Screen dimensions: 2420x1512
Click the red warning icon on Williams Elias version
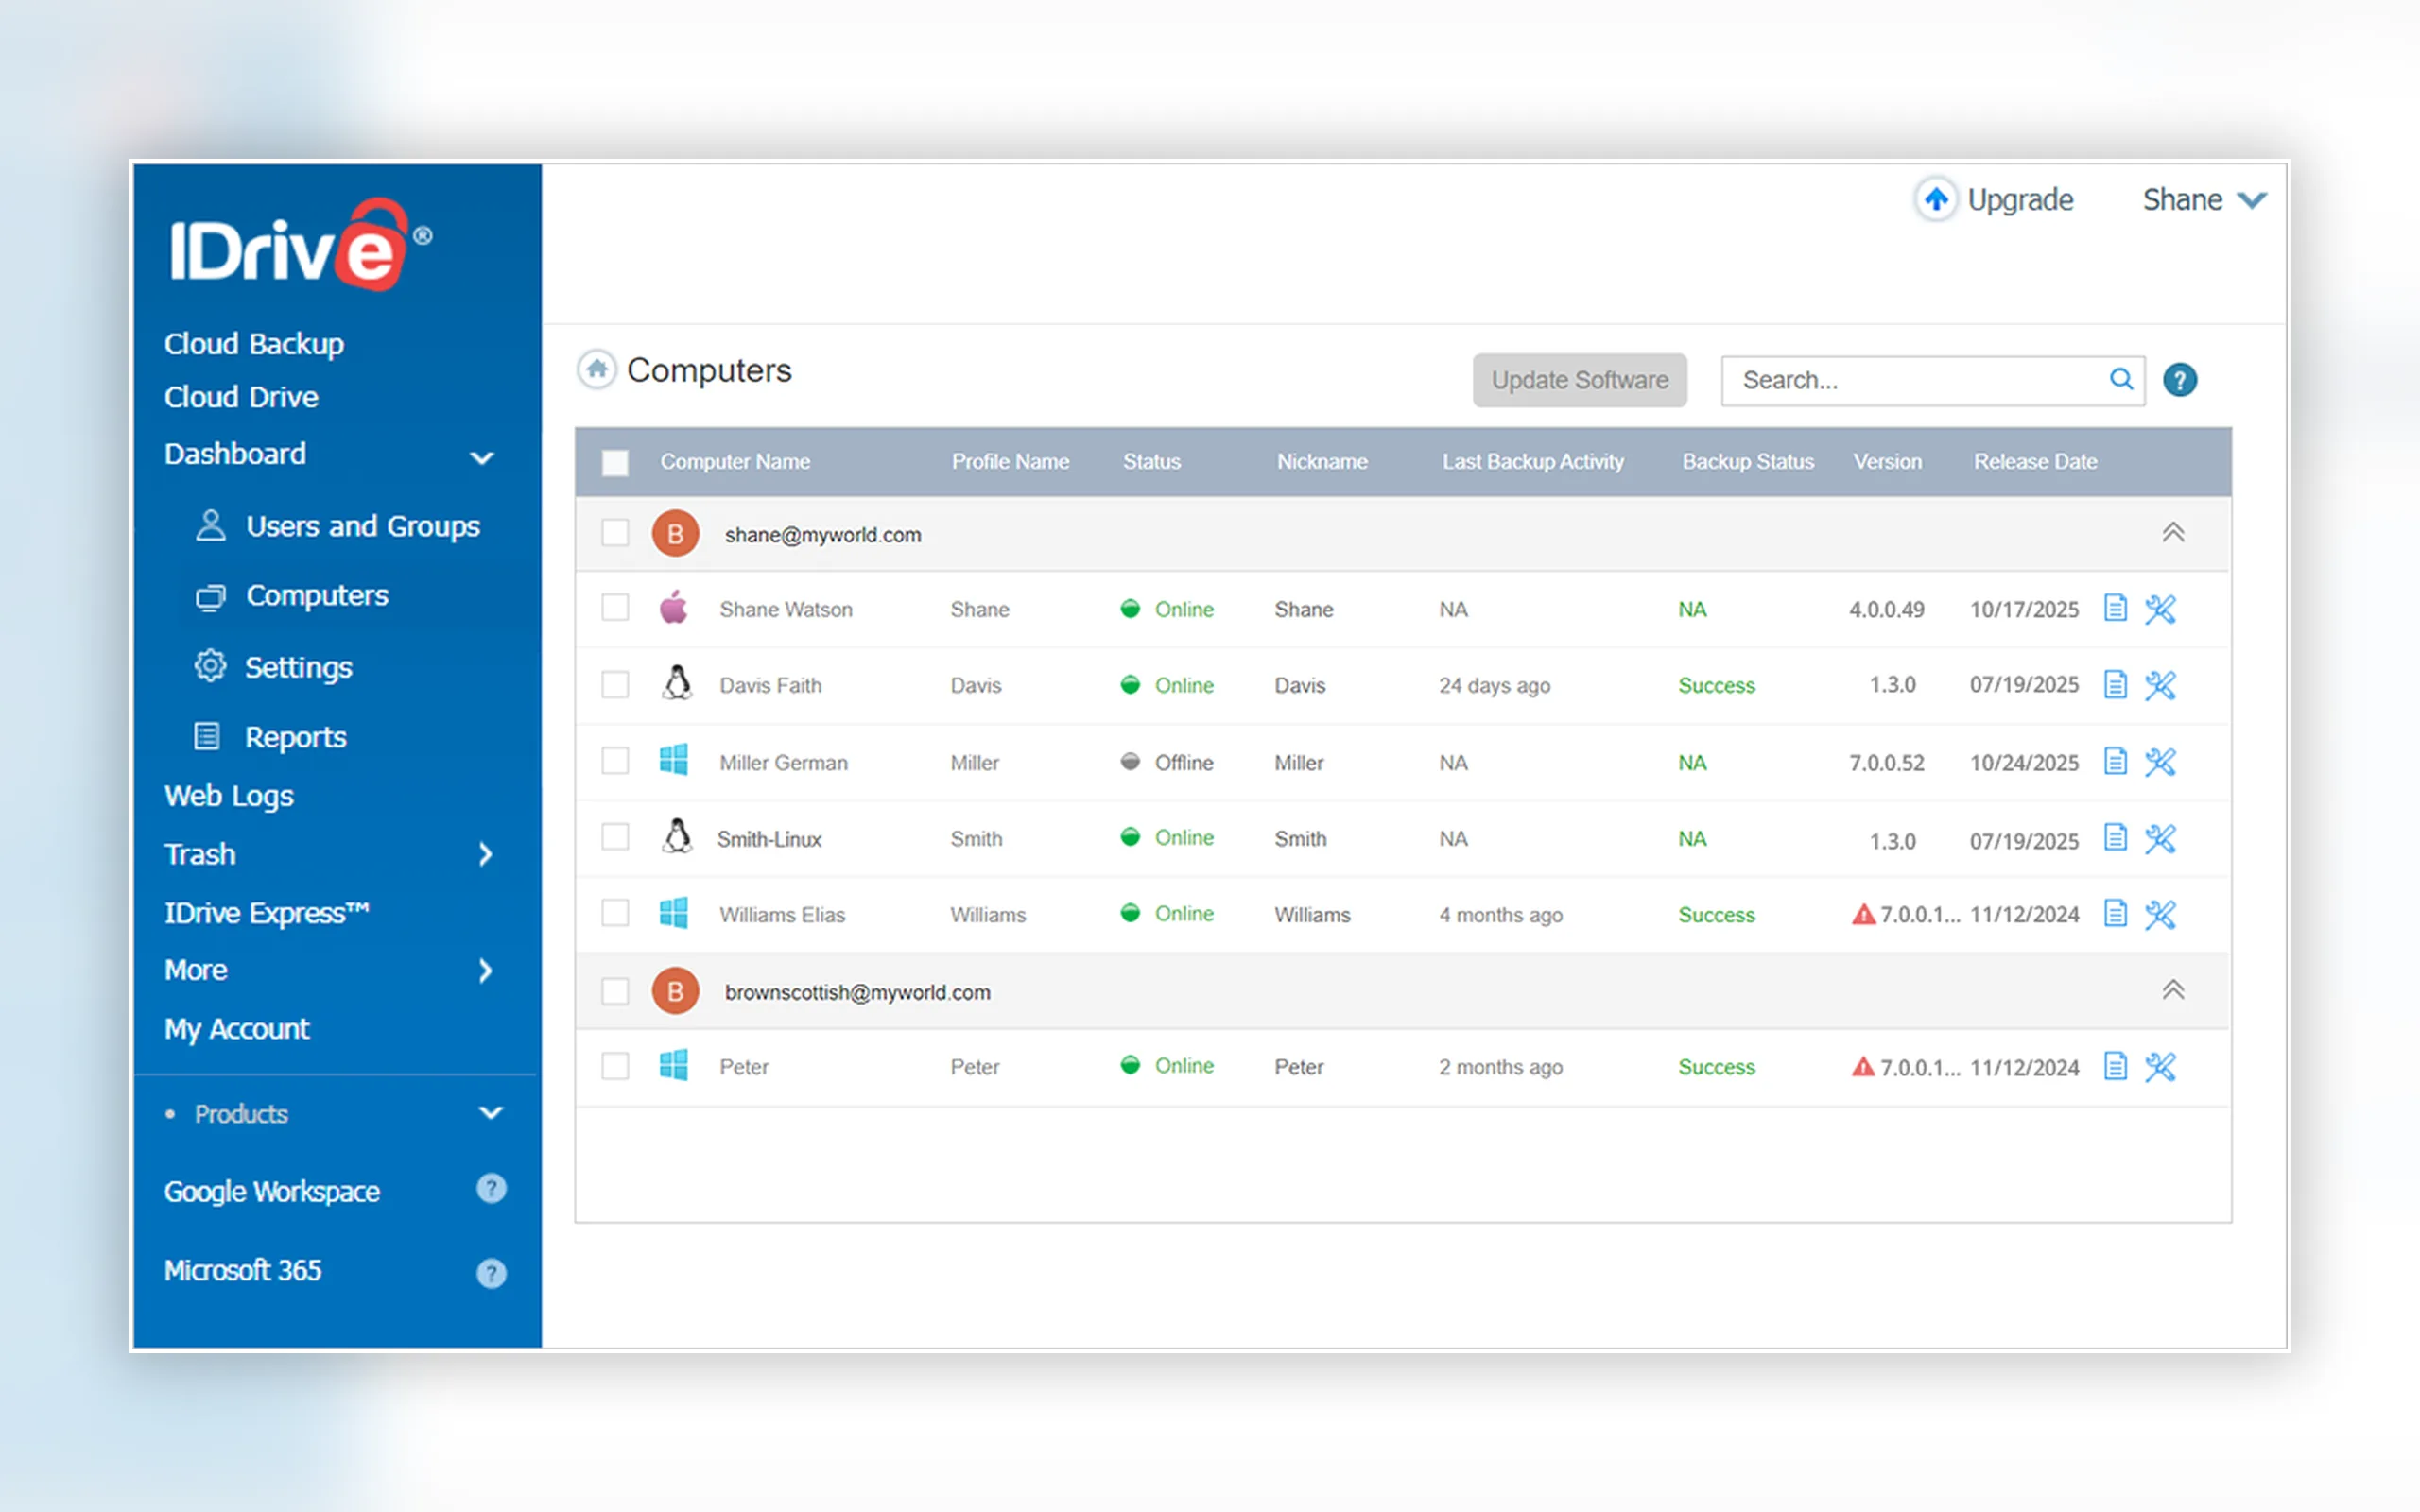1863,914
